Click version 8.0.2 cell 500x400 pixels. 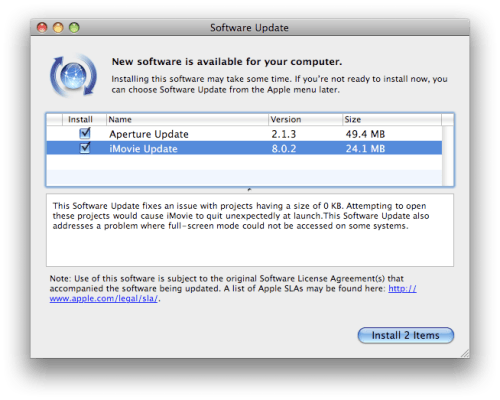(284, 148)
